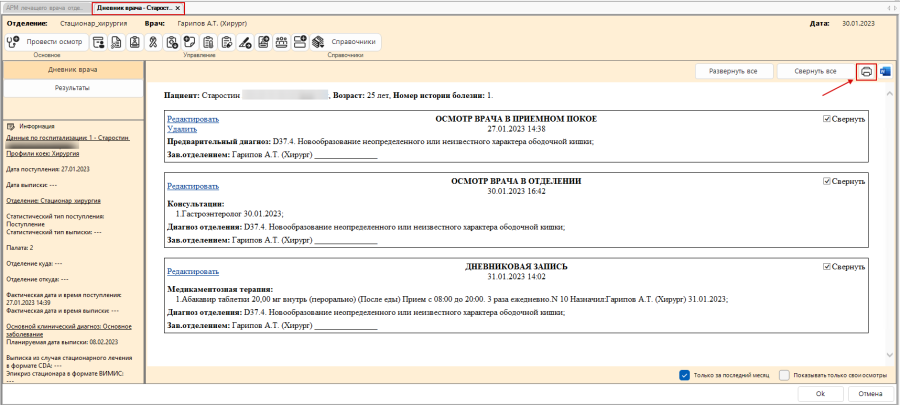The image size is (900, 405).
Task: Click the Отмена button
Action: click(x=870, y=394)
